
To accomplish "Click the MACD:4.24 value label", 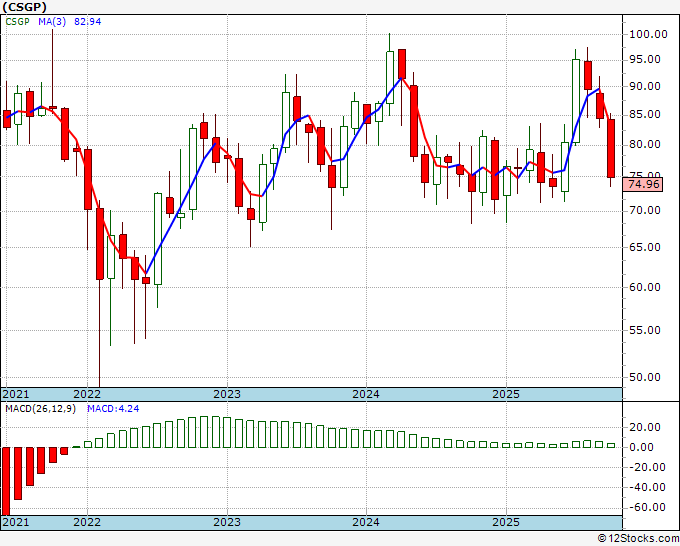I will click(x=113, y=409).
